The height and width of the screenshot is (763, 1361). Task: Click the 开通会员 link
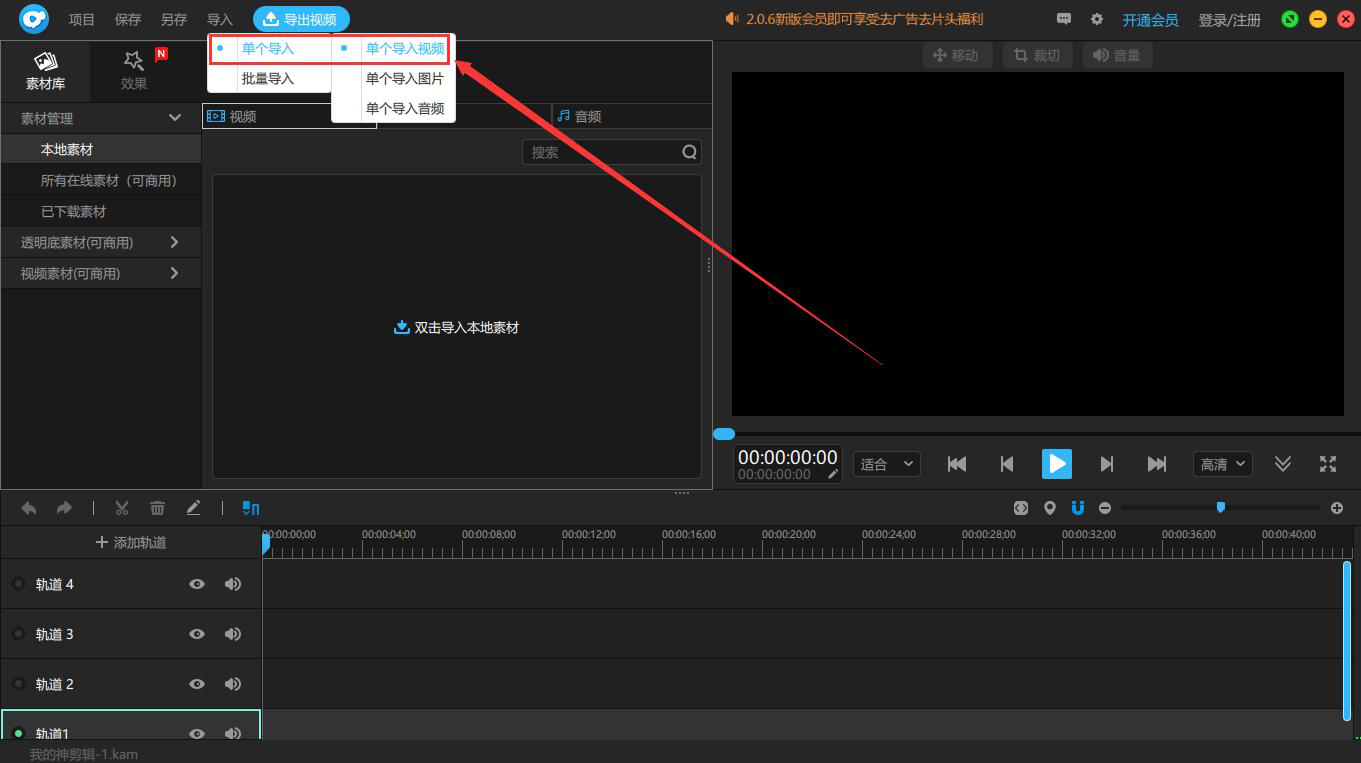tap(1150, 20)
